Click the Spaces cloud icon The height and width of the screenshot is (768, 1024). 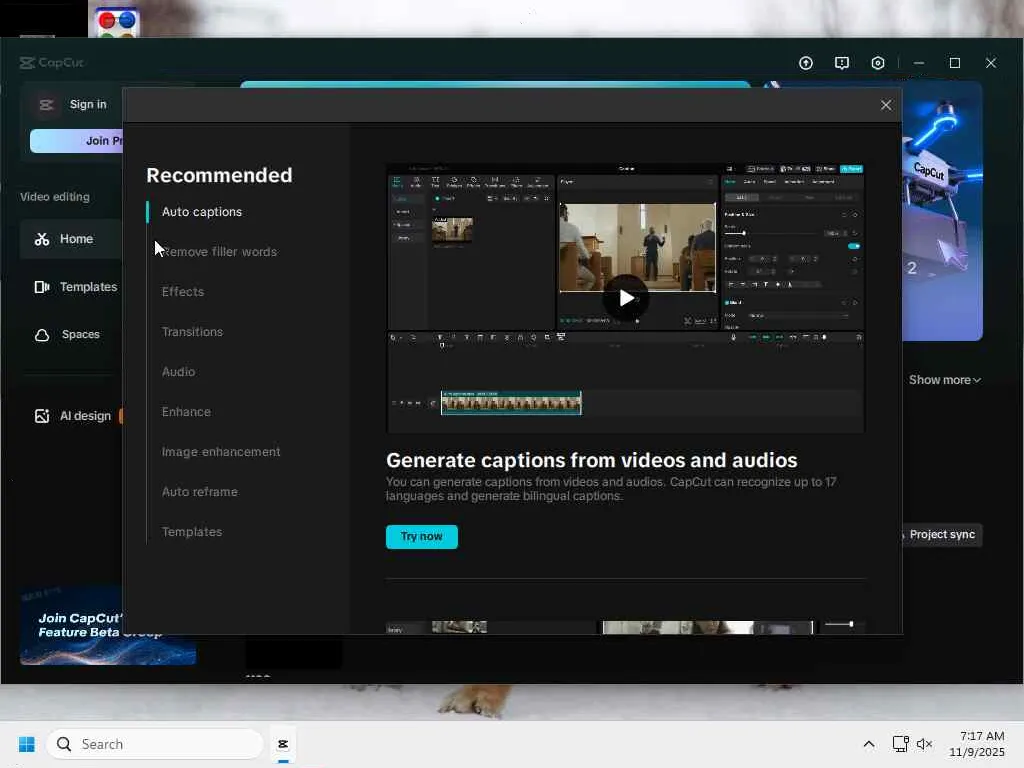(x=42, y=335)
